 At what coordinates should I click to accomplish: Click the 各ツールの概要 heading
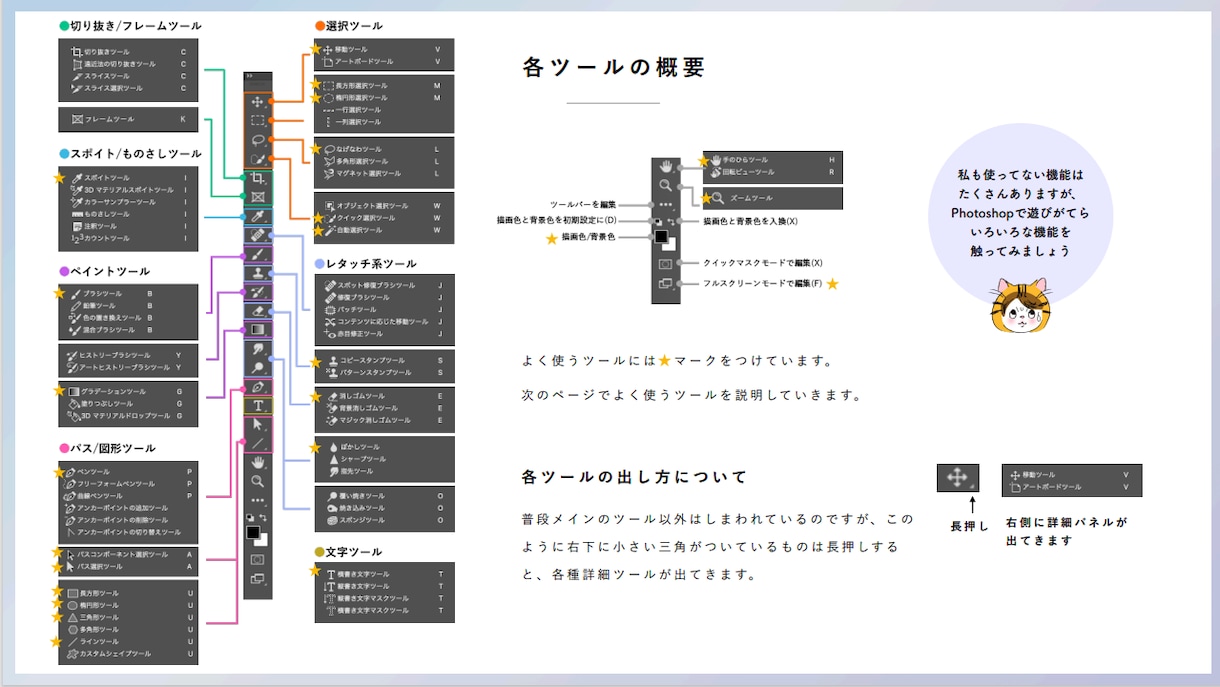tap(613, 67)
